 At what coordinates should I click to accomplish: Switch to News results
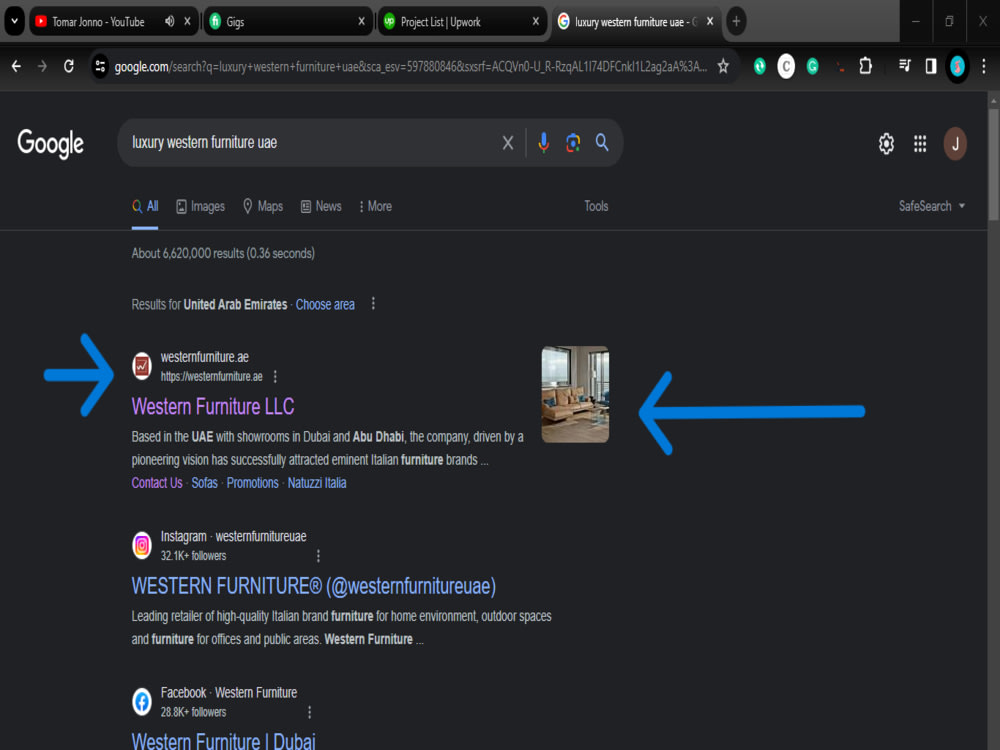click(x=321, y=207)
